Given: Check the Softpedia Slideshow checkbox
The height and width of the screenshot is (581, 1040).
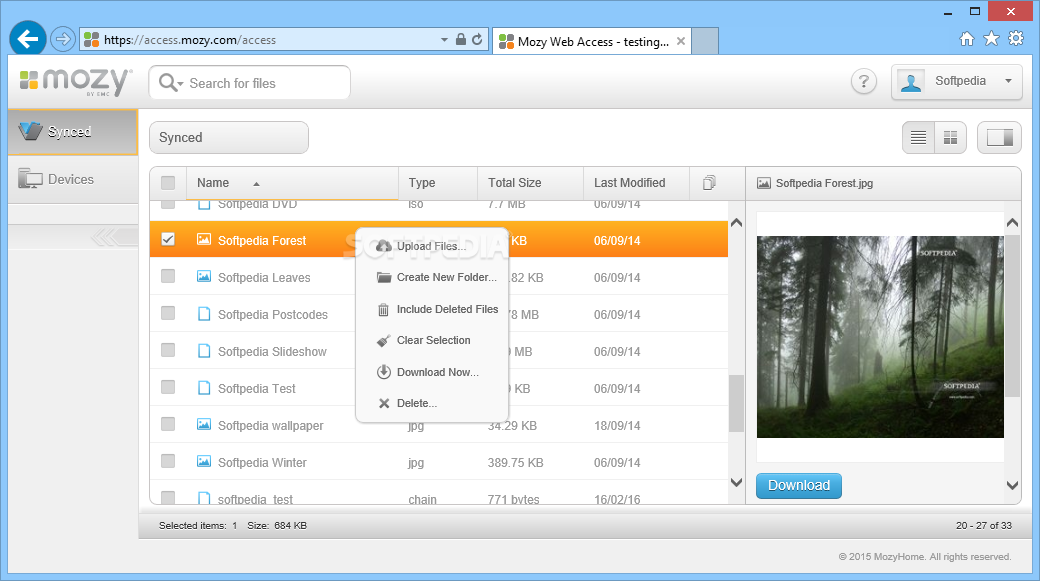Looking at the screenshot, I should (168, 350).
